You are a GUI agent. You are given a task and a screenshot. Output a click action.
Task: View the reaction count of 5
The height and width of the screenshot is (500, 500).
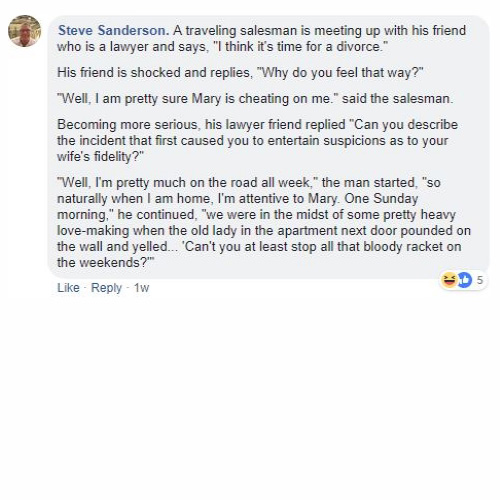click(x=480, y=280)
